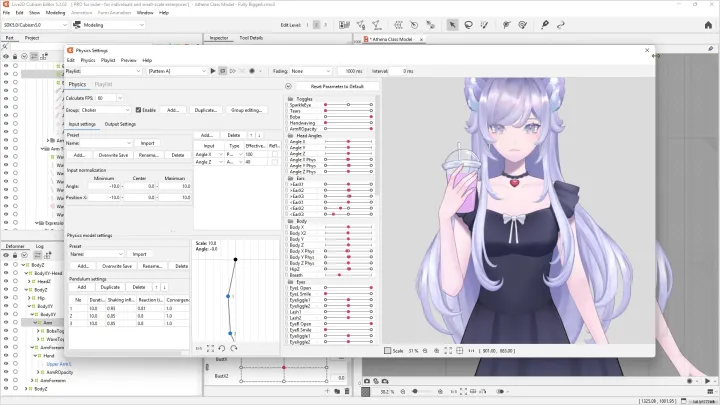720x405 pixels.
Task: Adjust the Breath parameter slider
Action: point(349,275)
